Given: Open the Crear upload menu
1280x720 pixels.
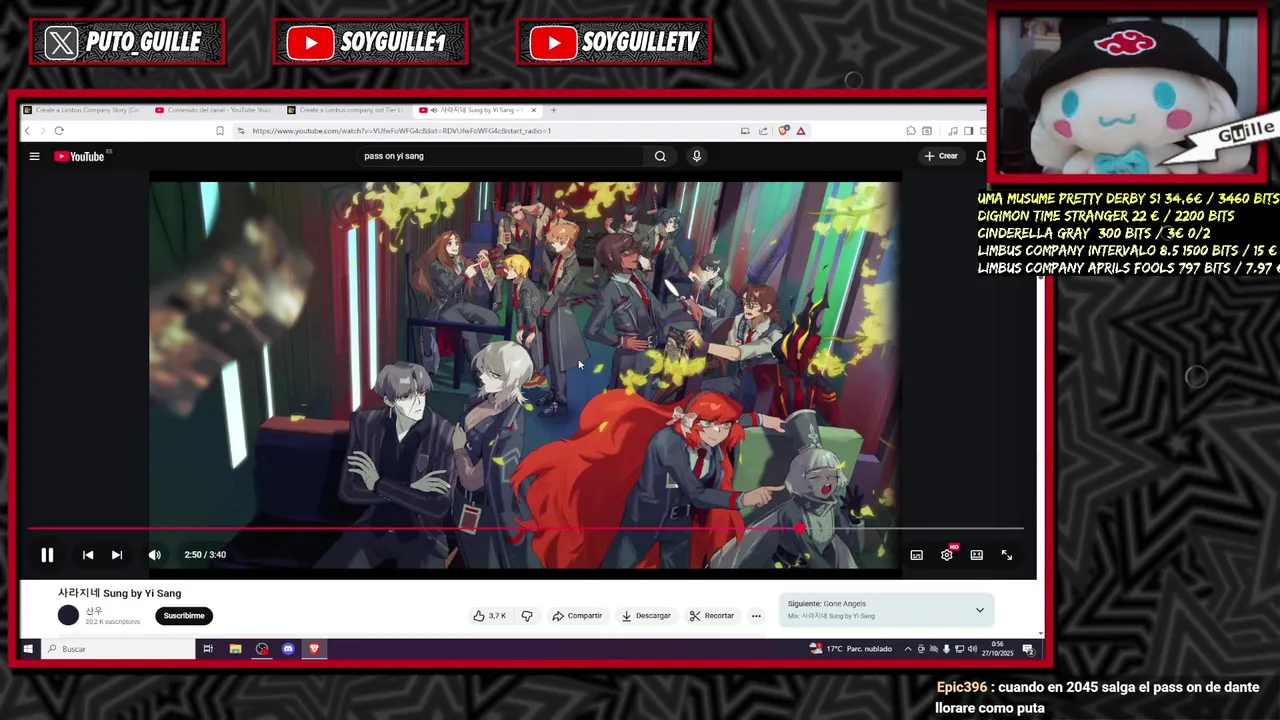Looking at the screenshot, I should [941, 156].
